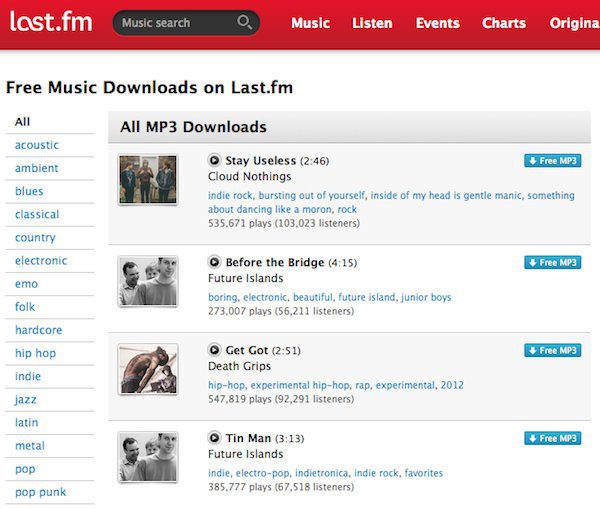Viewport: 600px width, 508px height.
Task: Open Tin Man artwork thumbnail
Action: pyautogui.click(x=148, y=457)
